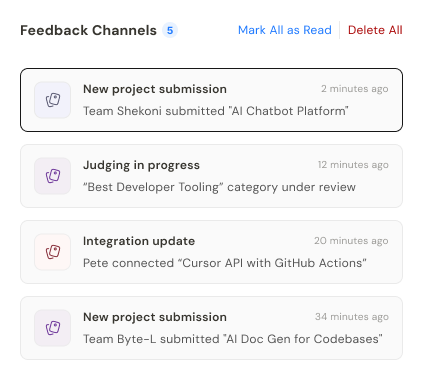Click "Pete connected" description text
The width and height of the screenshot is (423, 380).
(225, 263)
